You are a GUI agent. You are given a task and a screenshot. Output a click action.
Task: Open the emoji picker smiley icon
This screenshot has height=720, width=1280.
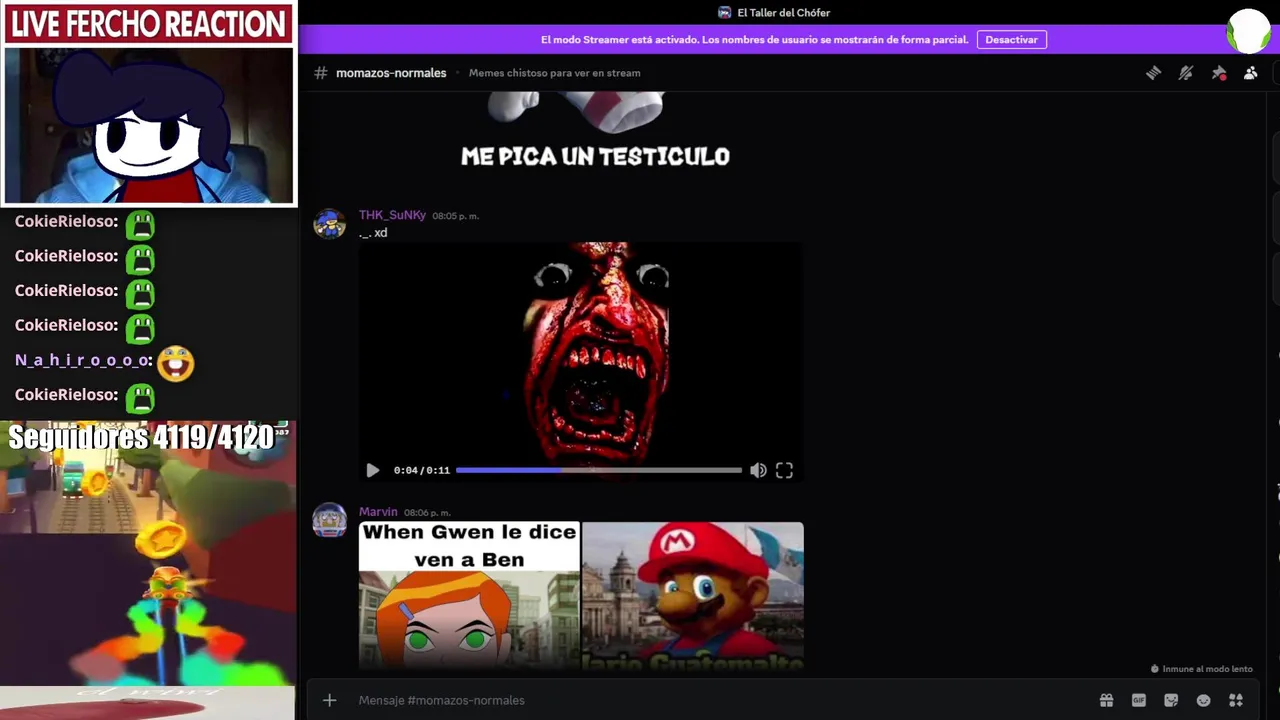(1203, 700)
